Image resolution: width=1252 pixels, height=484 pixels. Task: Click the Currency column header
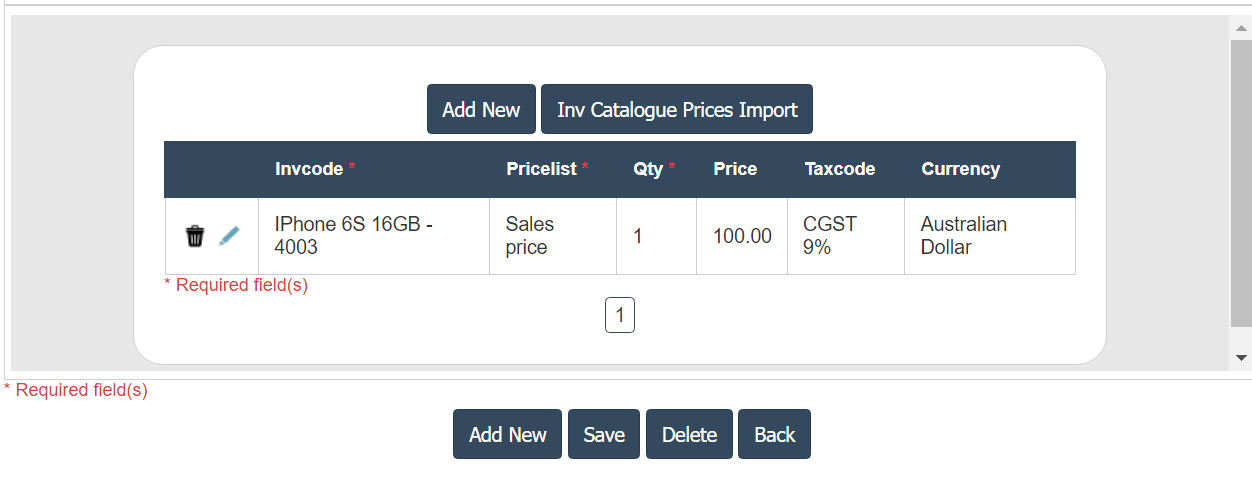(x=960, y=169)
